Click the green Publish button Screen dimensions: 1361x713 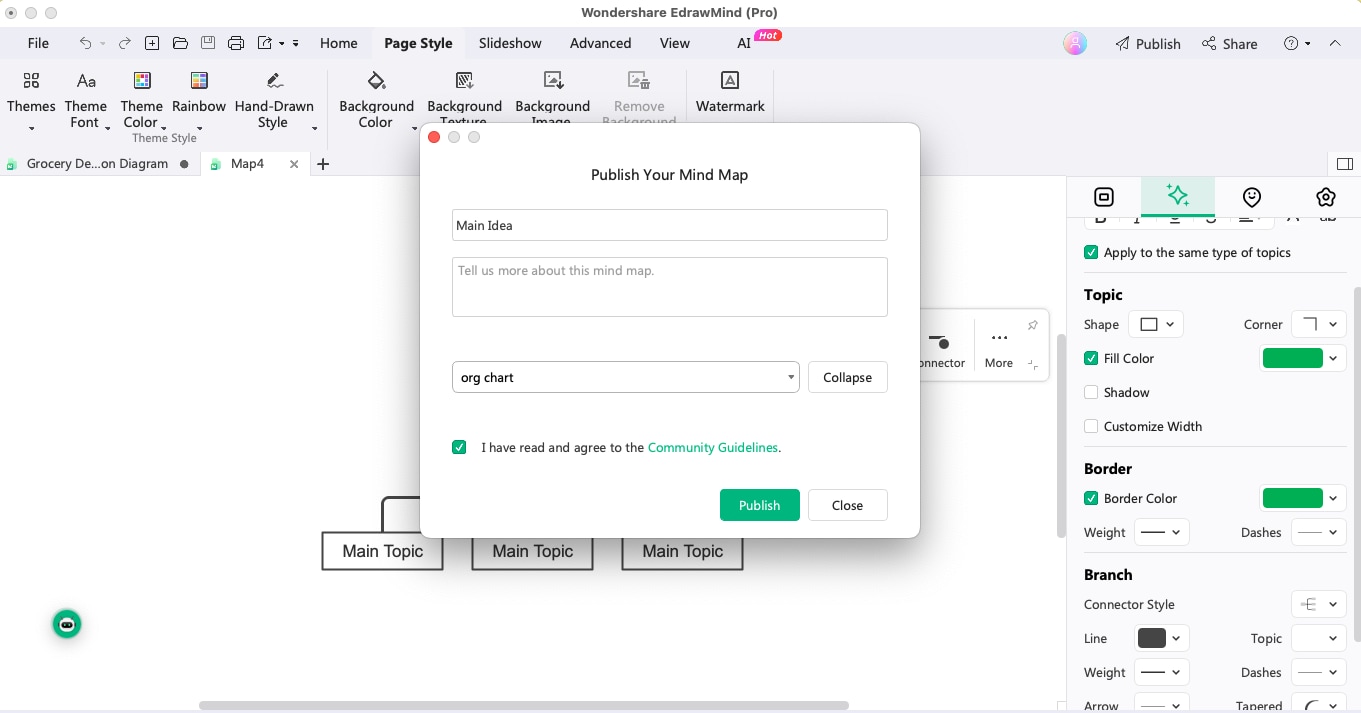click(x=759, y=505)
